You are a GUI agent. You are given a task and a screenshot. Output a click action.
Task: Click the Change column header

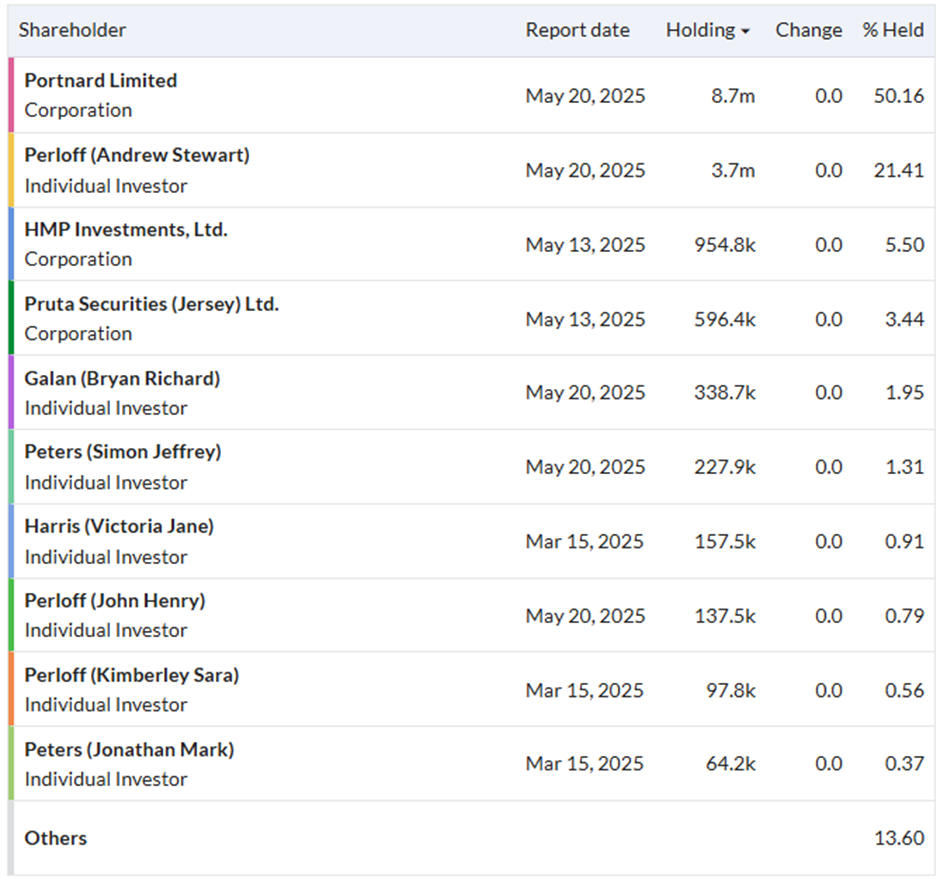808,30
